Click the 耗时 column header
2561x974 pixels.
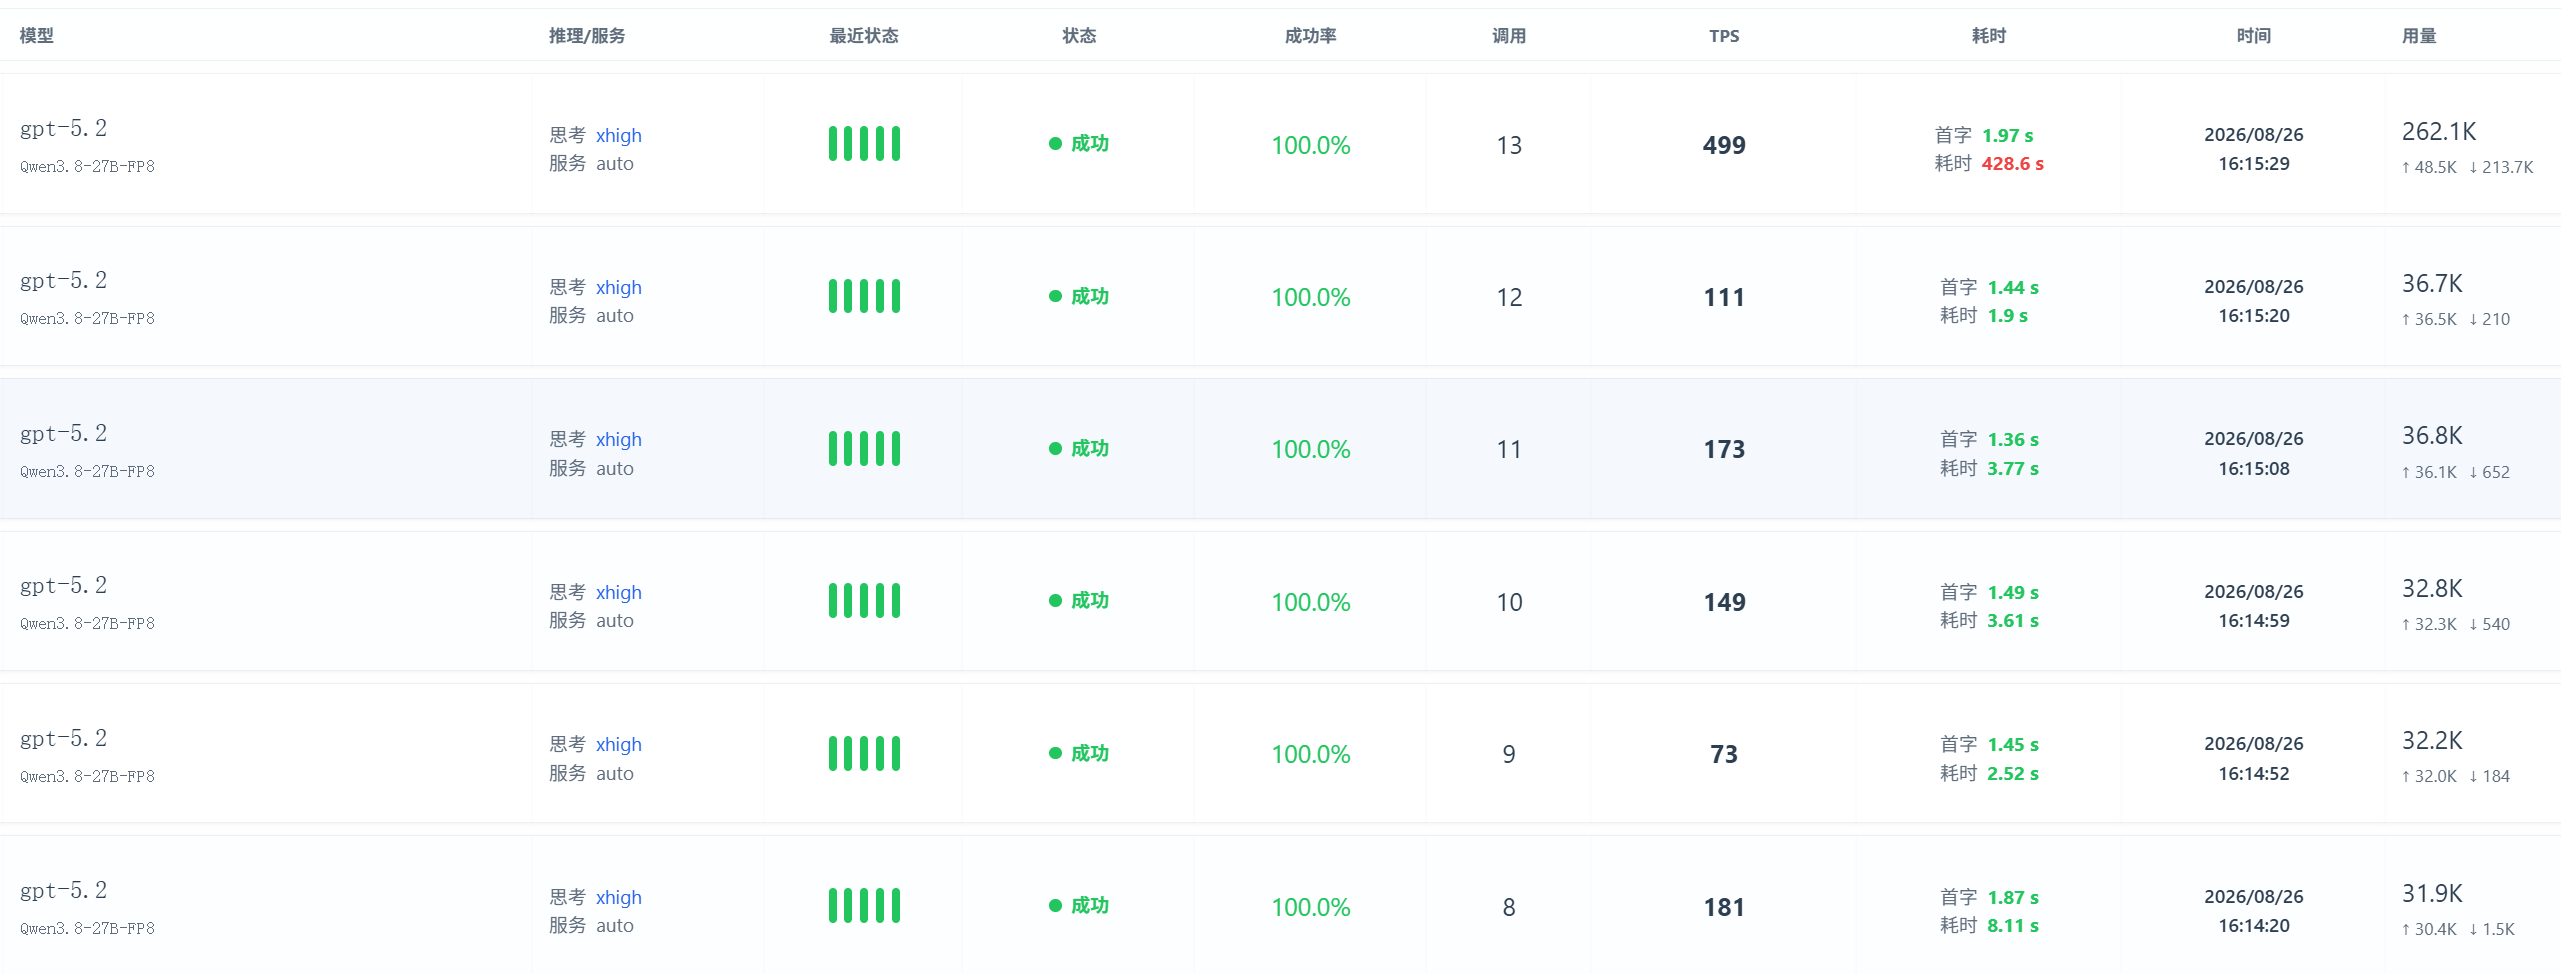1989,36
